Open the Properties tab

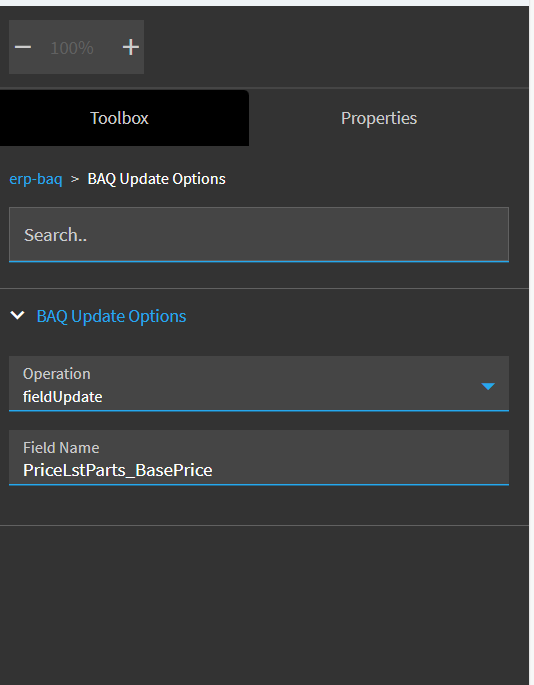point(379,118)
